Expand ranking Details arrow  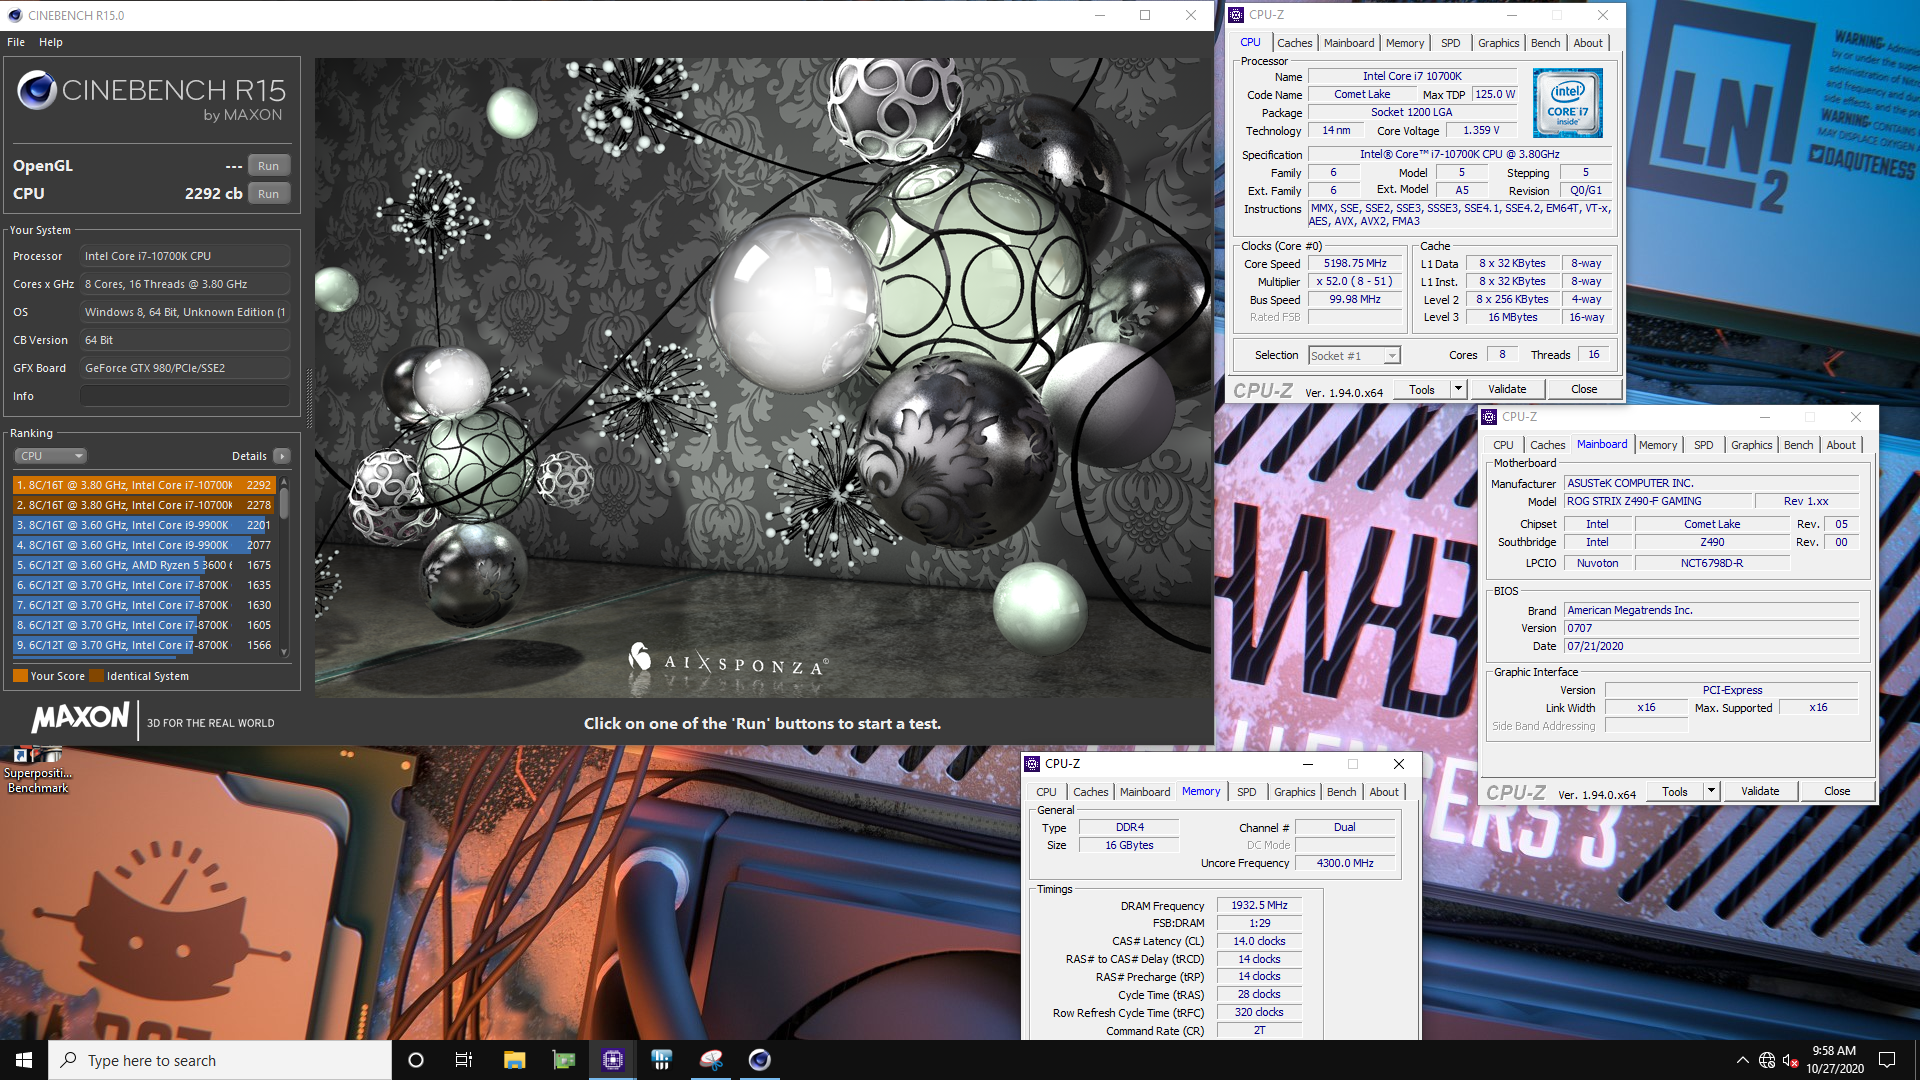click(x=282, y=456)
